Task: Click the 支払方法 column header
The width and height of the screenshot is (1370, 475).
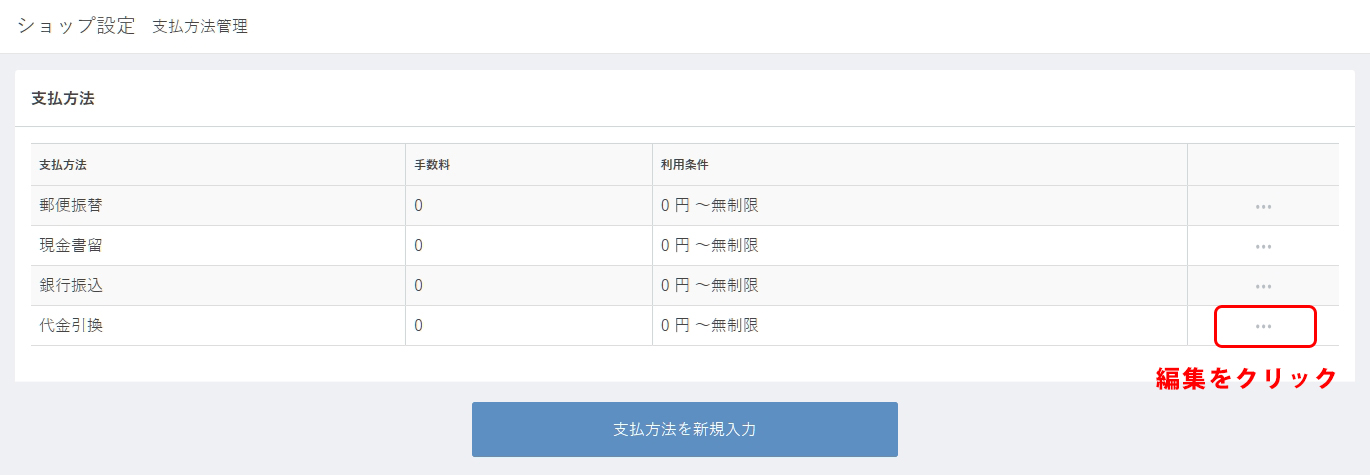Action: pyautogui.click(x=63, y=165)
